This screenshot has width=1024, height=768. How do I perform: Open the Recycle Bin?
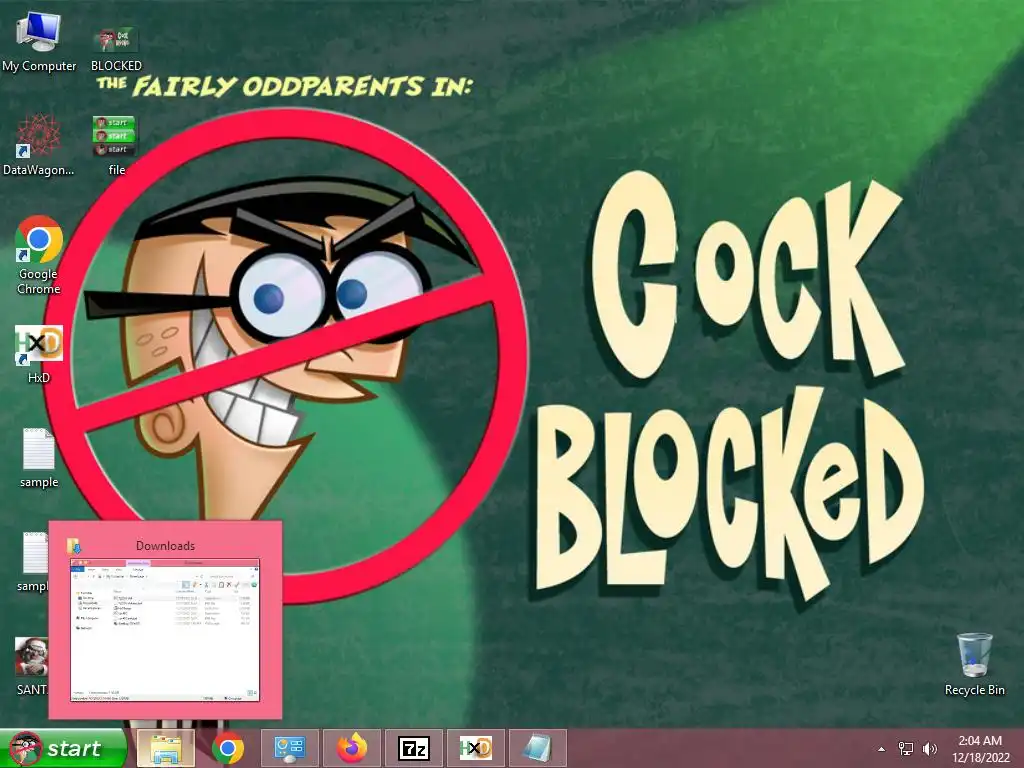[x=974, y=664]
